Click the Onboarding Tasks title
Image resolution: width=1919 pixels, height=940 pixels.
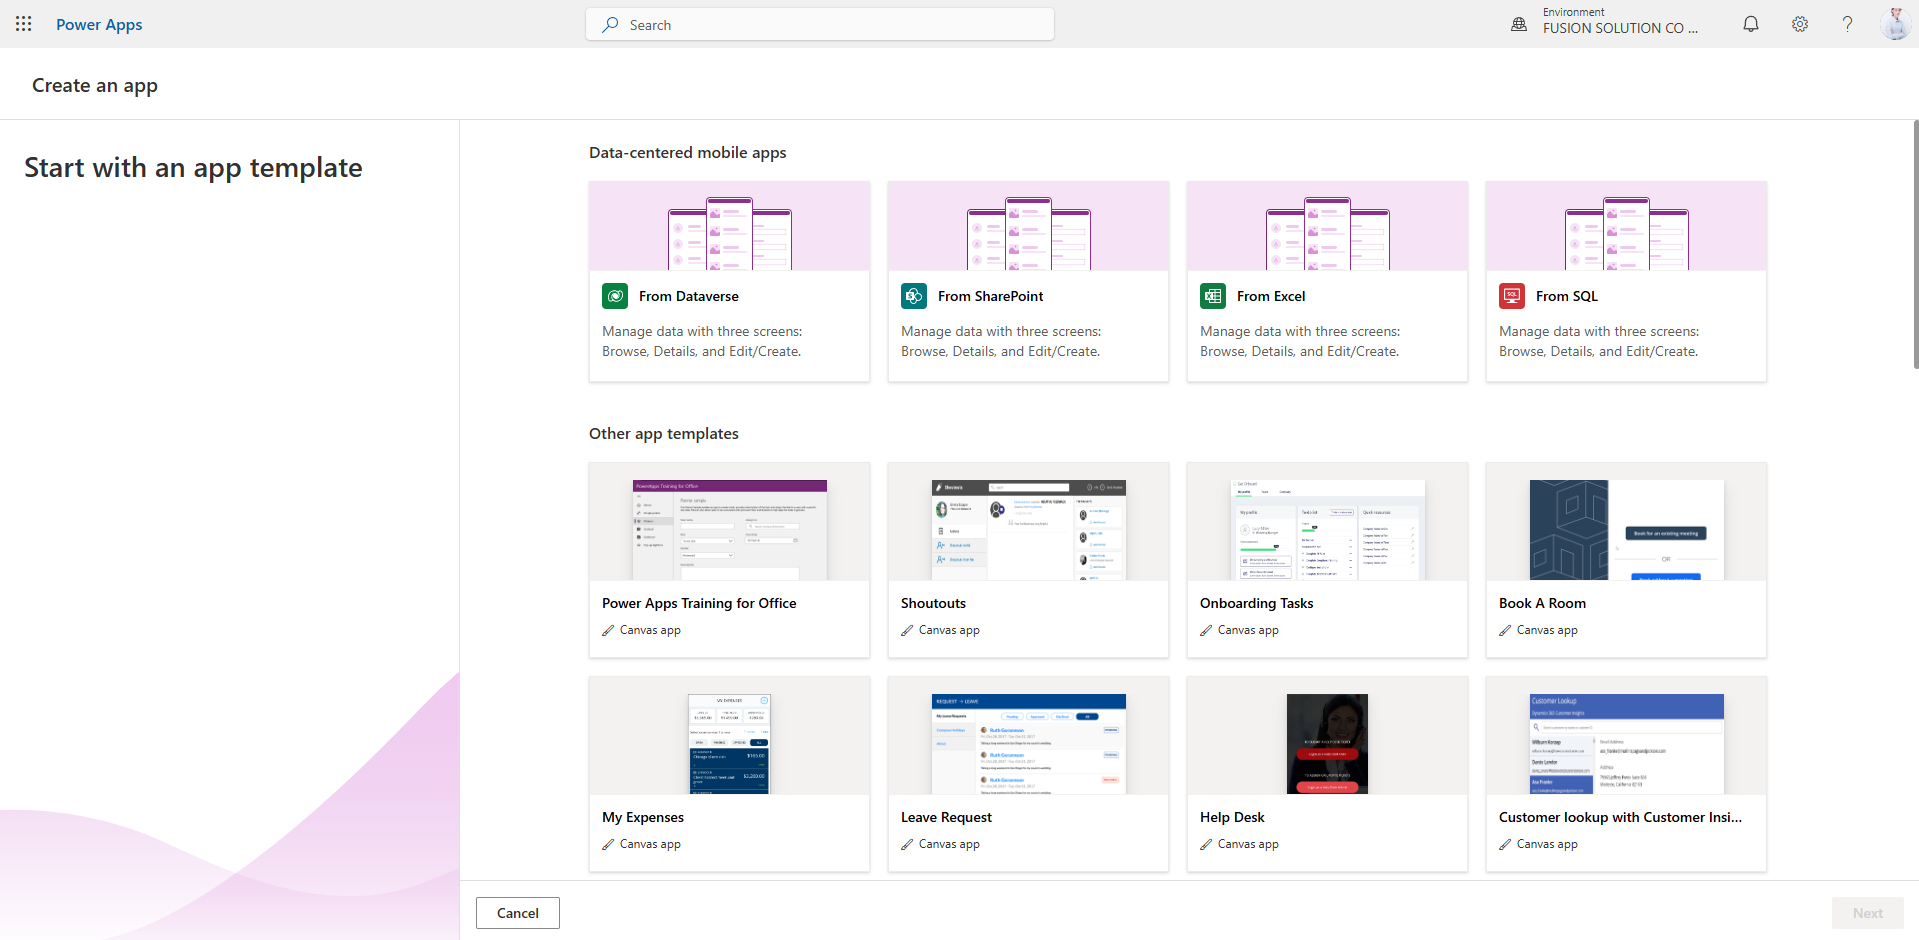1256,603
